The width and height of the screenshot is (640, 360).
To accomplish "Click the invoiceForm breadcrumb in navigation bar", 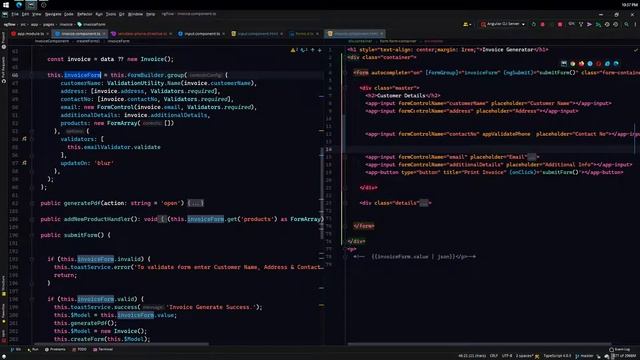I will coord(91,24).
